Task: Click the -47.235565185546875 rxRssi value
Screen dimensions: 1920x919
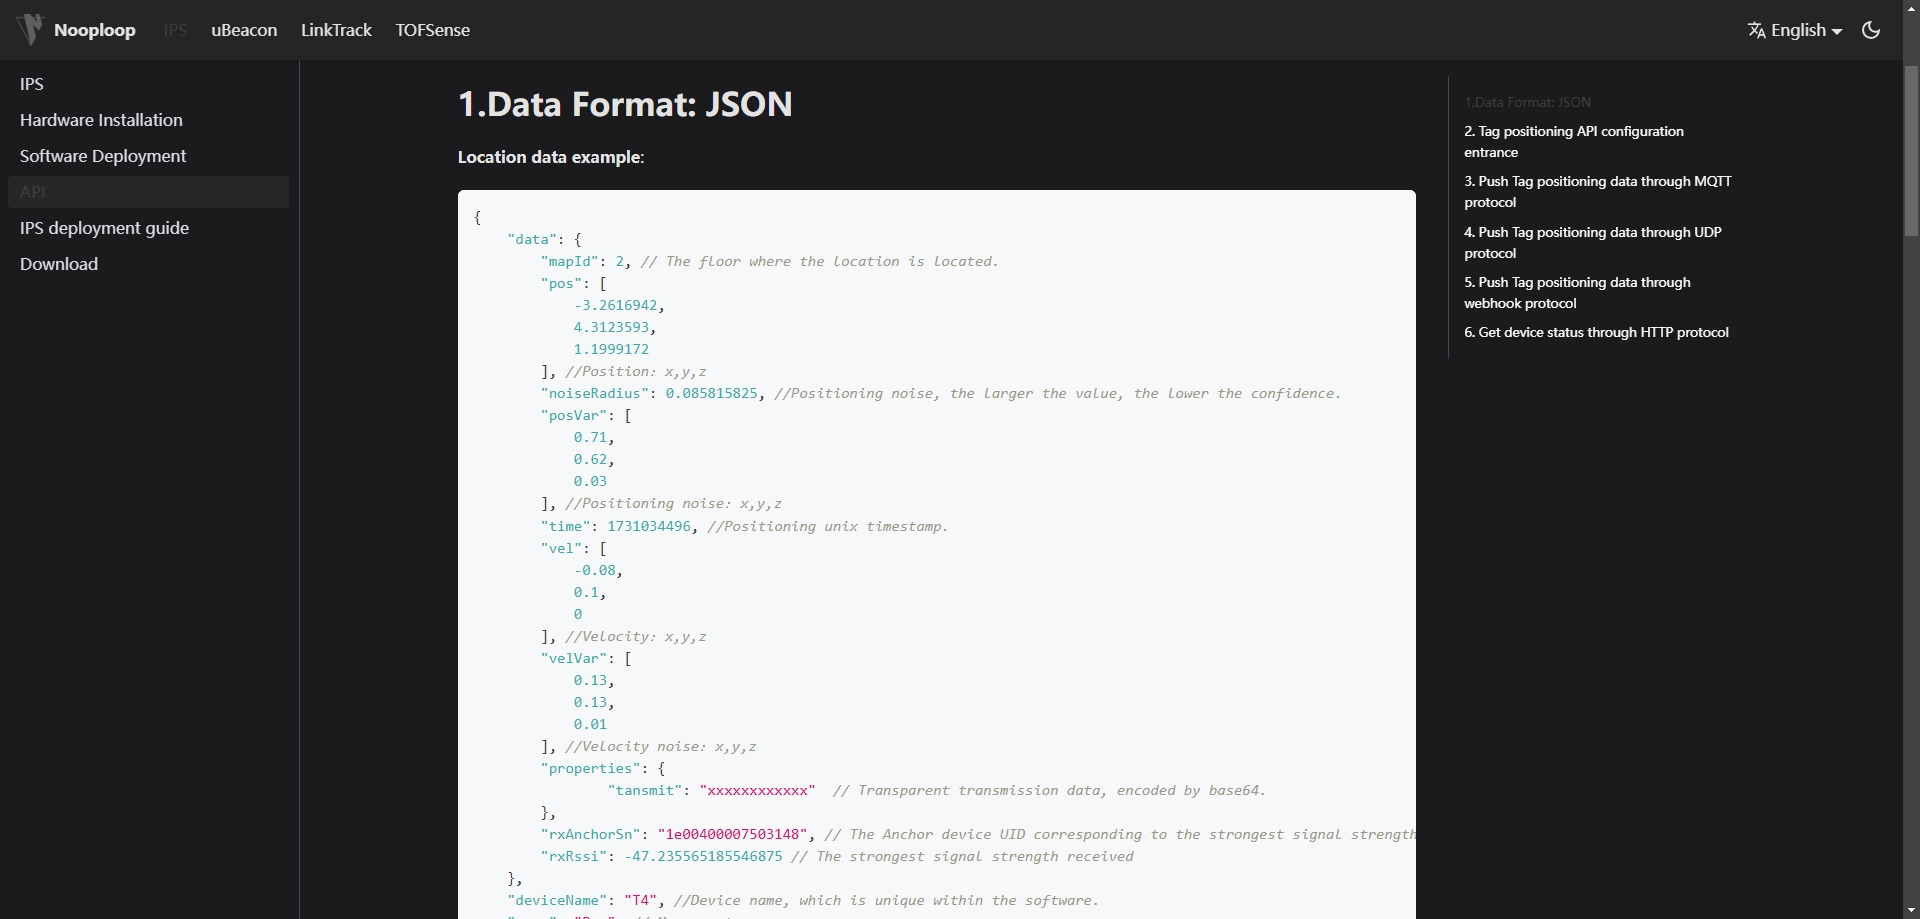Action: click(703, 856)
